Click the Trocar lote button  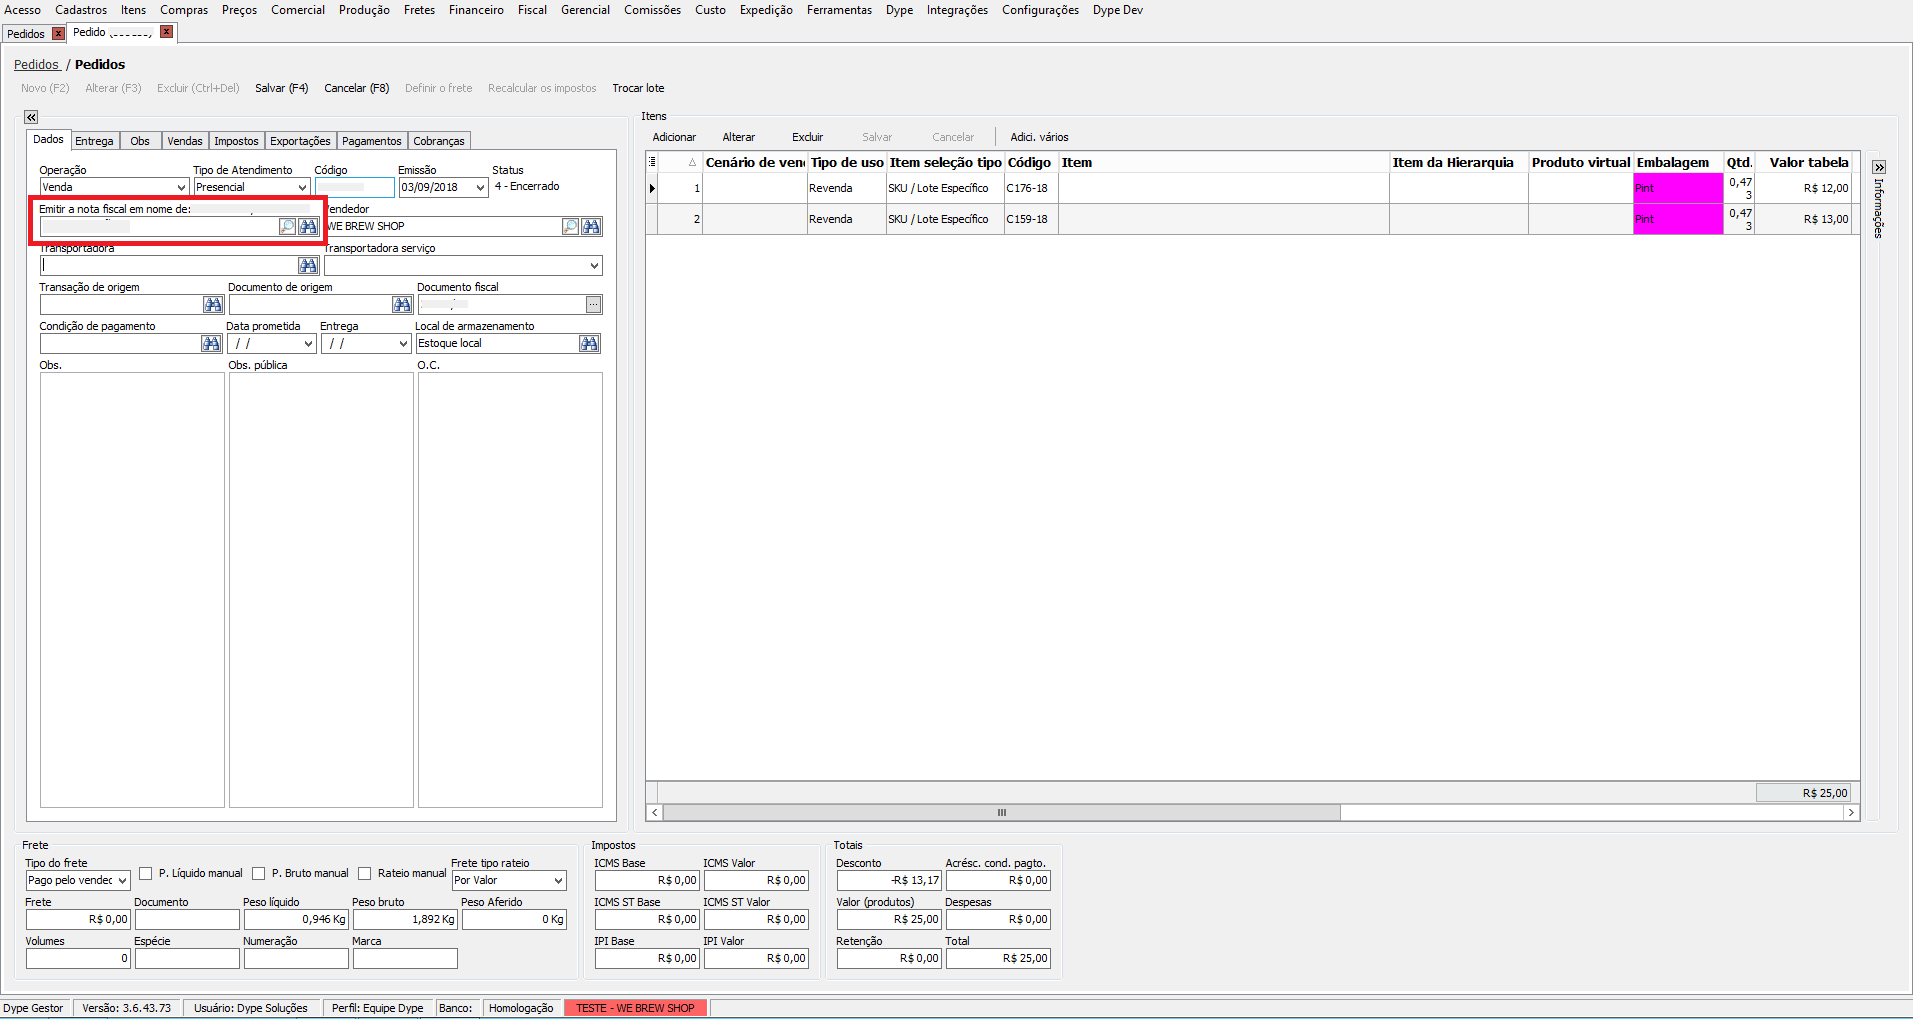[x=638, y=88]
